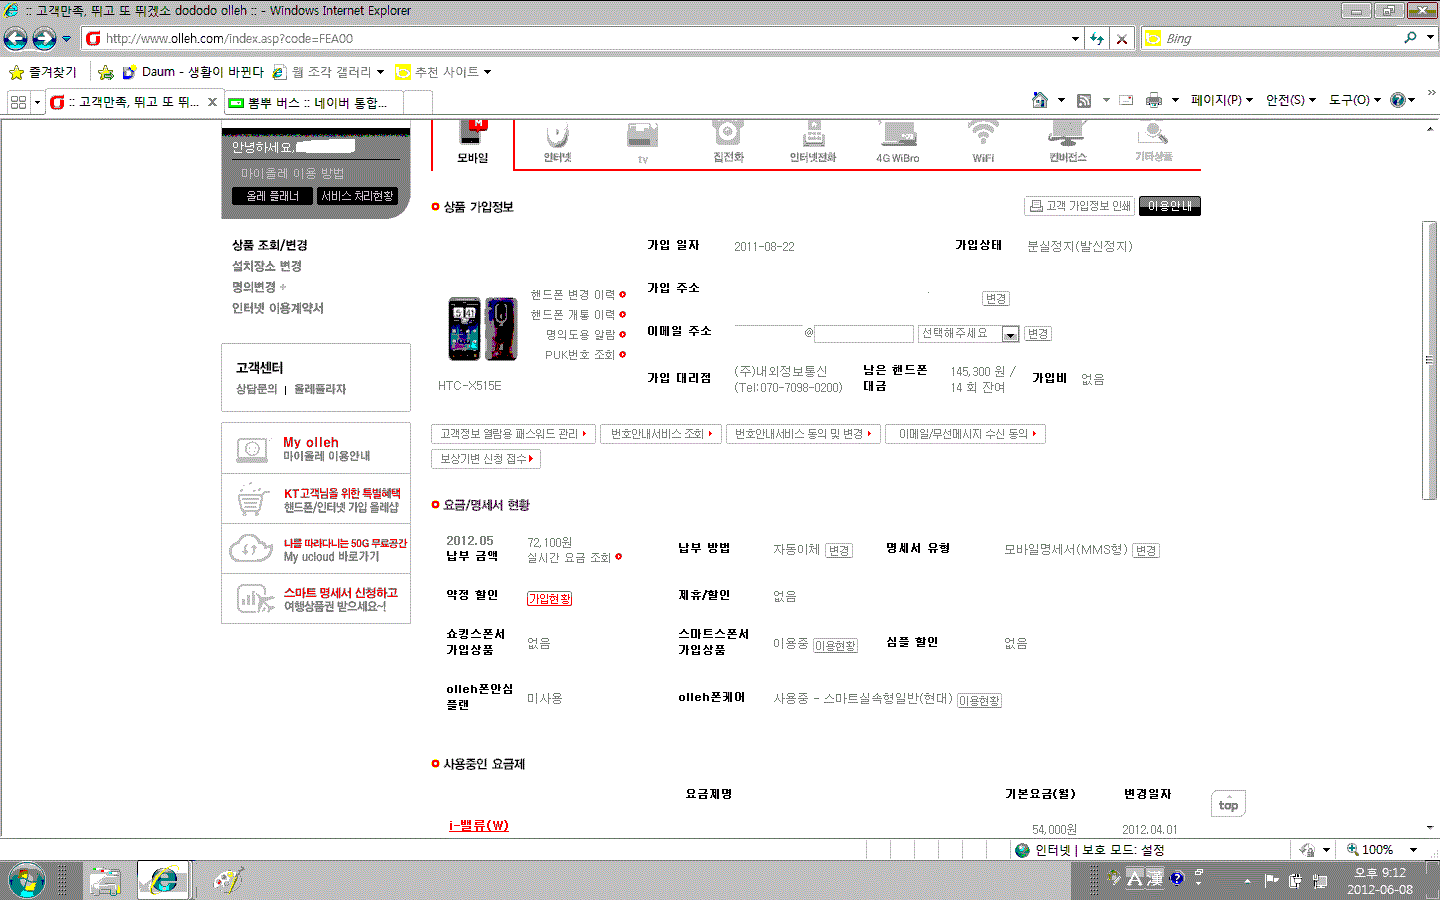Open 설치장소 변경 sidebar menu item
The width and height of the screenshot is (1440, 900).
click(267, 266)
